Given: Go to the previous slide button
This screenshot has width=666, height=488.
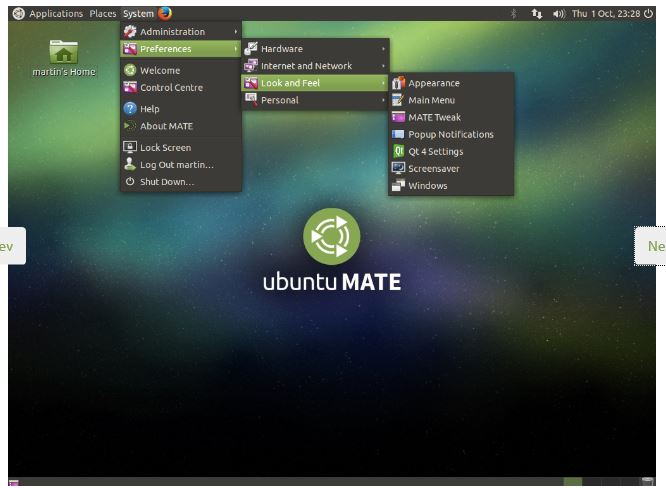Looking at the screenshot, I should pos(12,246).
